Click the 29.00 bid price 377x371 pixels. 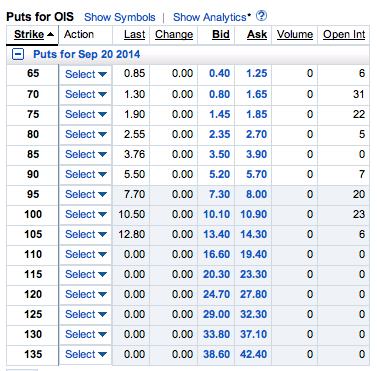point(217,314)
